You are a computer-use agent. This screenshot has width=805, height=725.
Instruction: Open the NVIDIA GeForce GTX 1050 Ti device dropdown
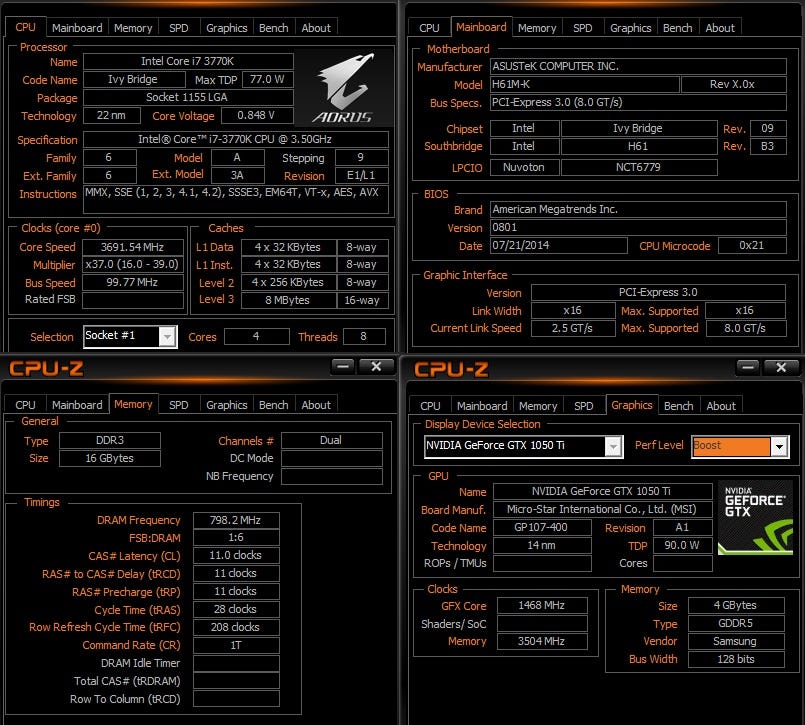click(614, 447)
